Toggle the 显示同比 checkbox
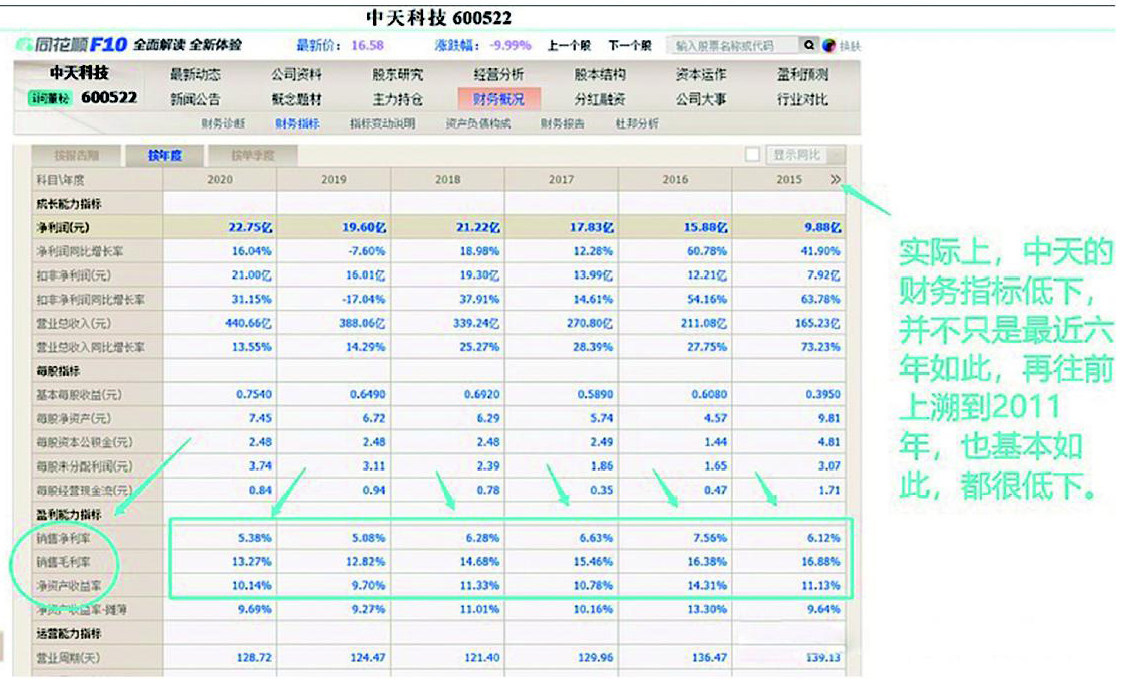This screenshot has height=687, width=1135. pos(753,155)
